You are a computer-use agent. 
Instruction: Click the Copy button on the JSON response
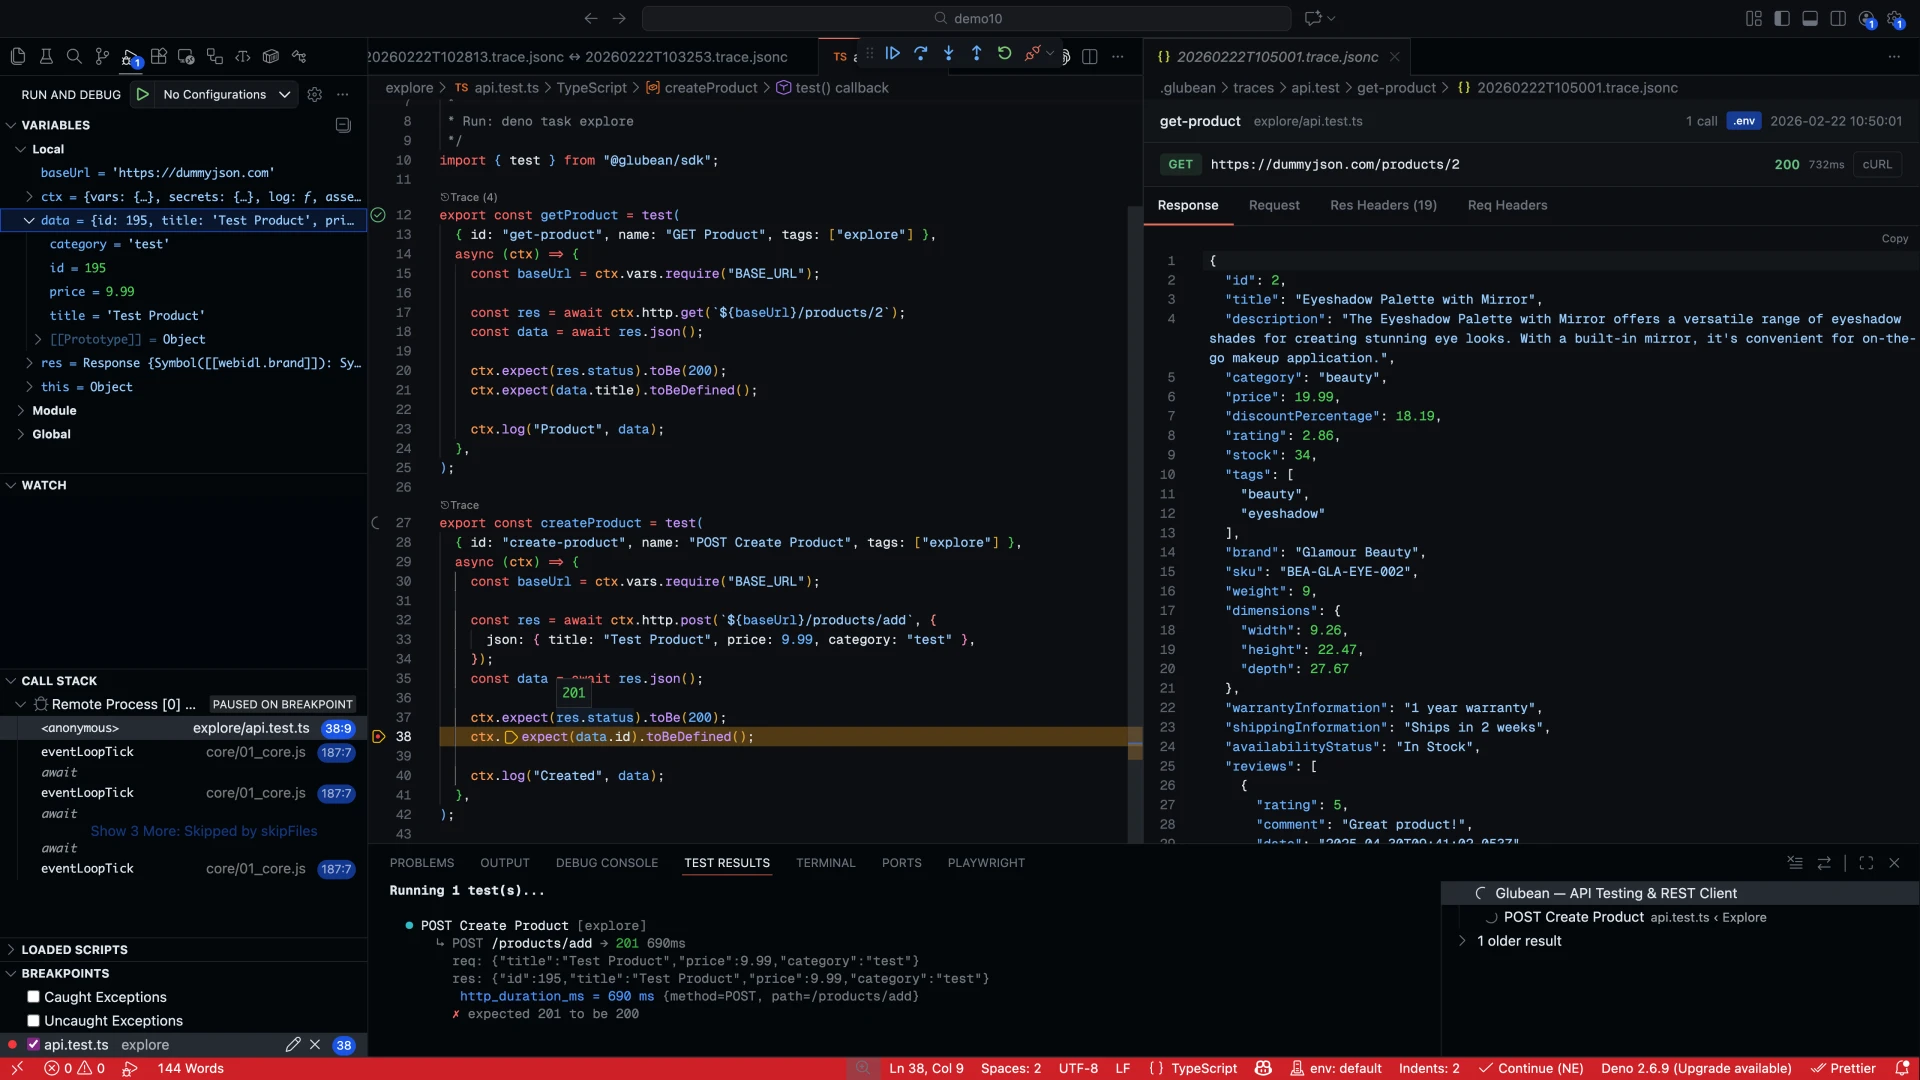1896,239
